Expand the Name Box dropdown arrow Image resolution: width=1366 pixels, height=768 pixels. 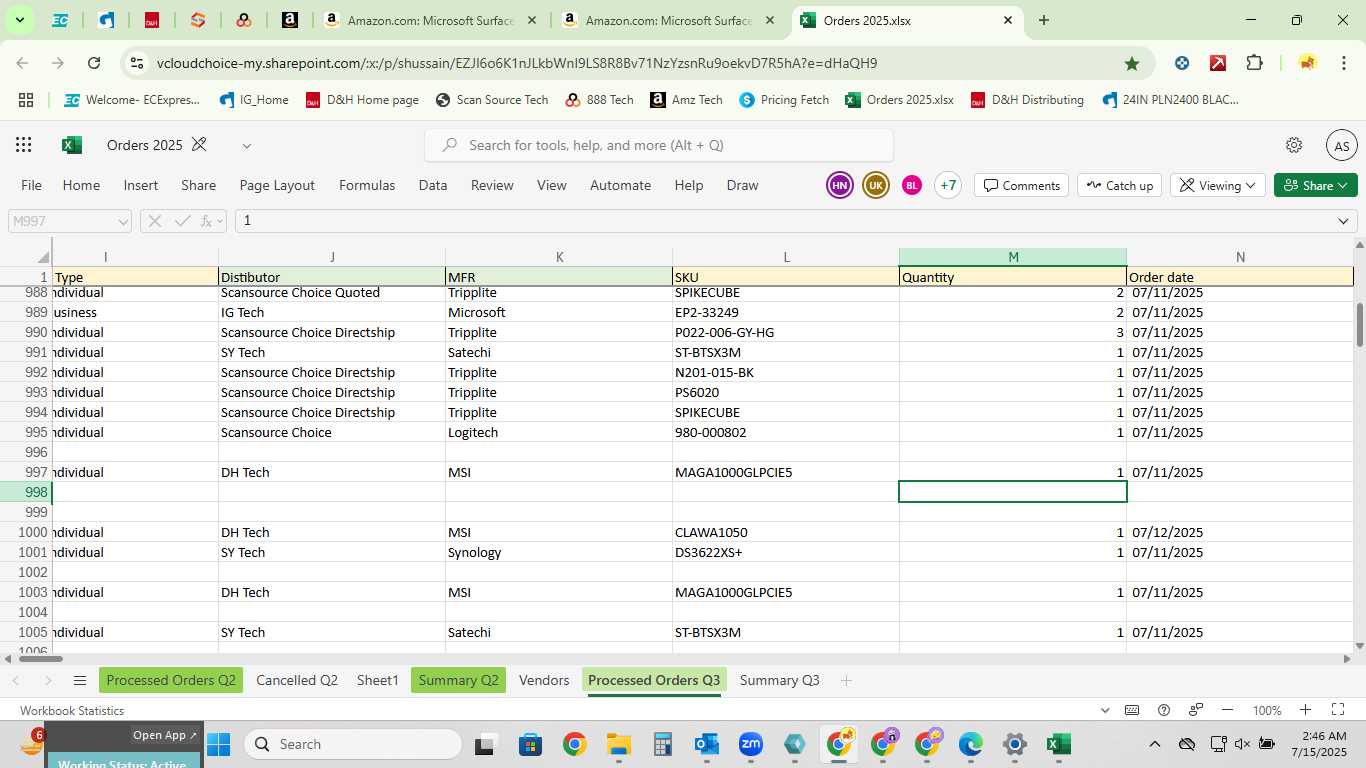123,221
